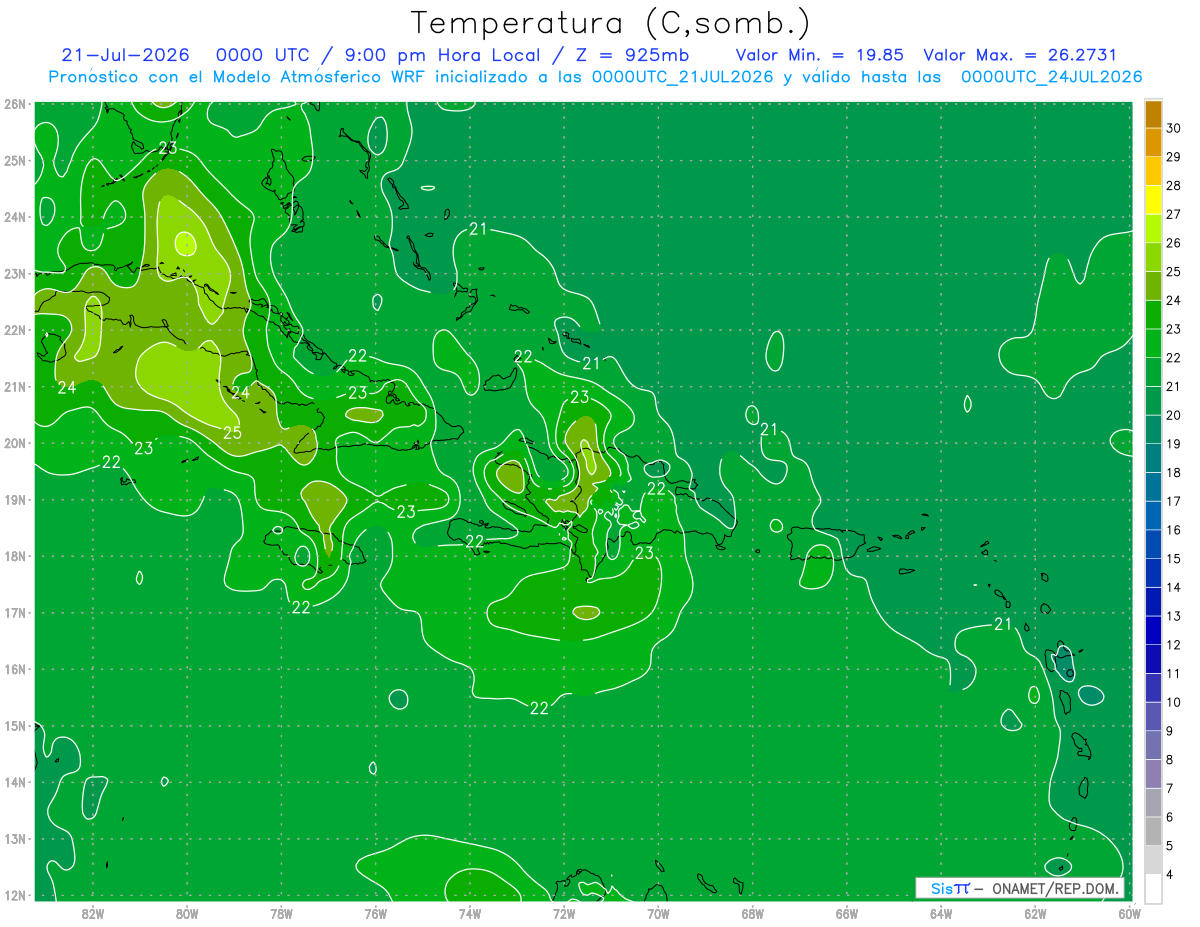Pick the purple legend swatch labeled 8
This screenshot has width=1200, height=927.
click(x=1153, y=745)
